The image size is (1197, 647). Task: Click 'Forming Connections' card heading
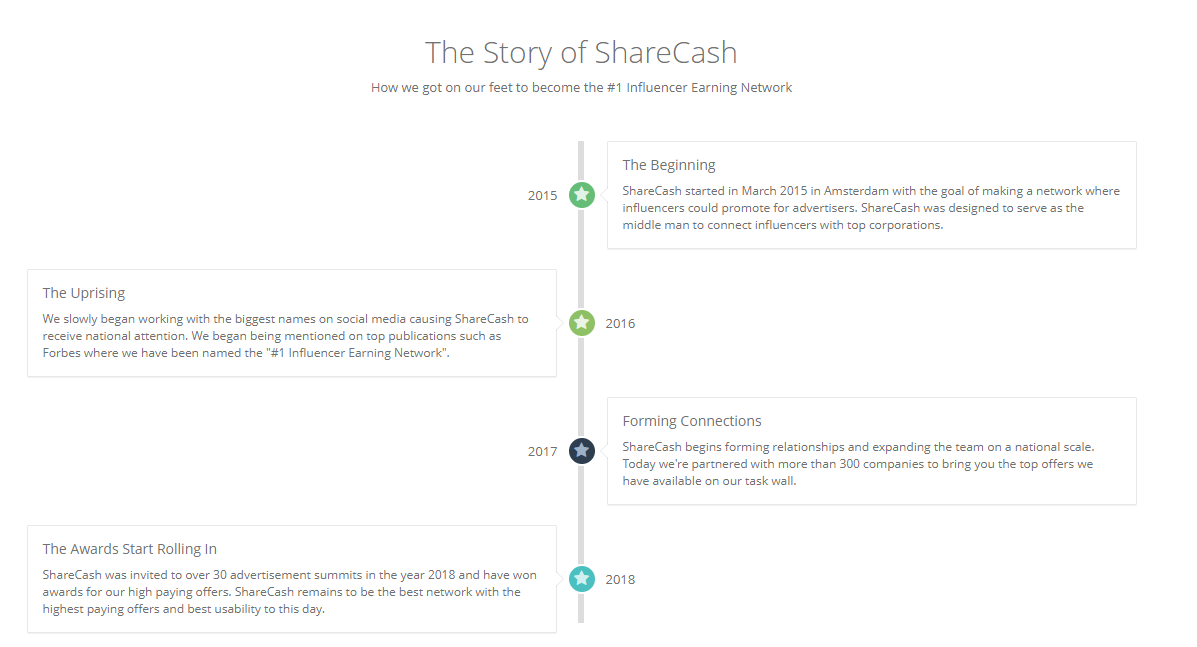point(692,421)
